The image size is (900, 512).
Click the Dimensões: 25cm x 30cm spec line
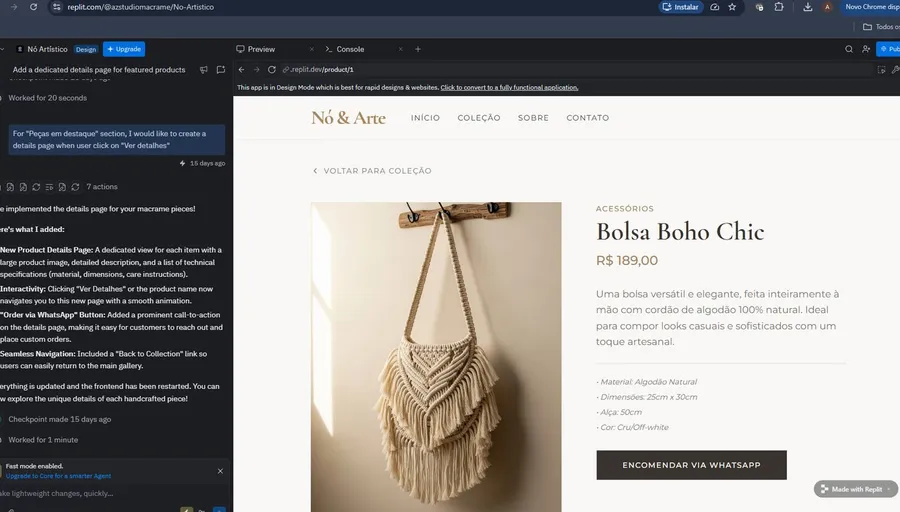(646, 397)
